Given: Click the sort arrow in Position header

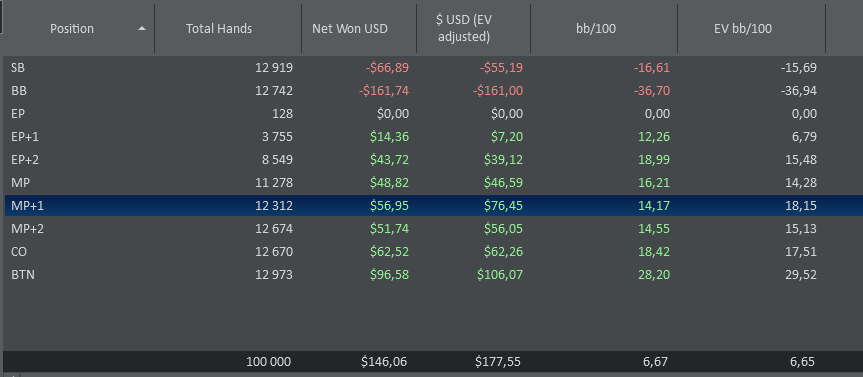Looking at the screenshot, I should [x=142, y=29].
